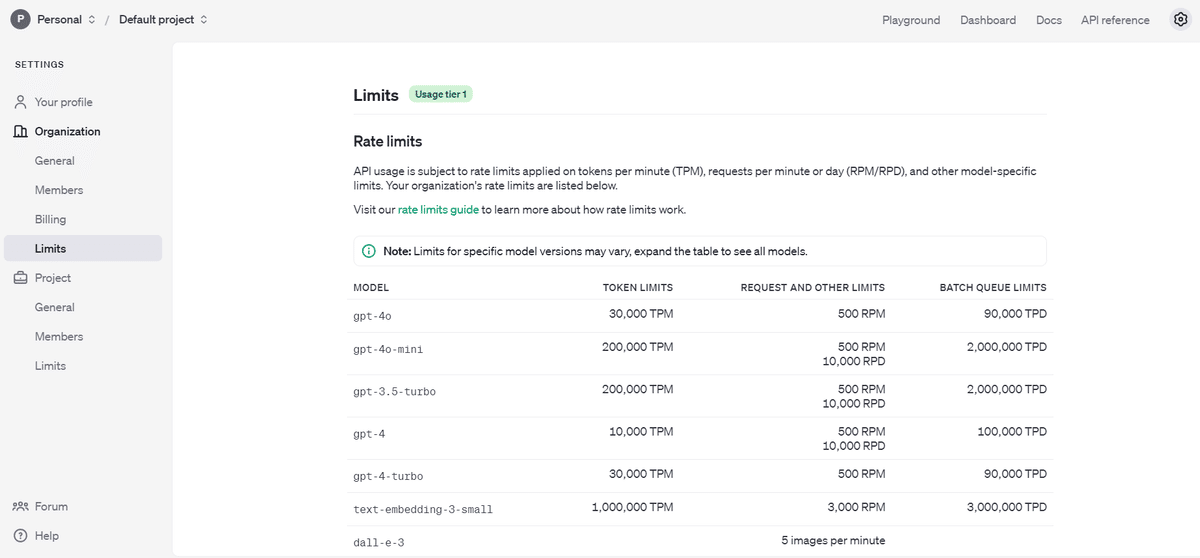Screen dimensions: 1200x558
Task: Click the Forum people icon
Action: coord(20,506)
